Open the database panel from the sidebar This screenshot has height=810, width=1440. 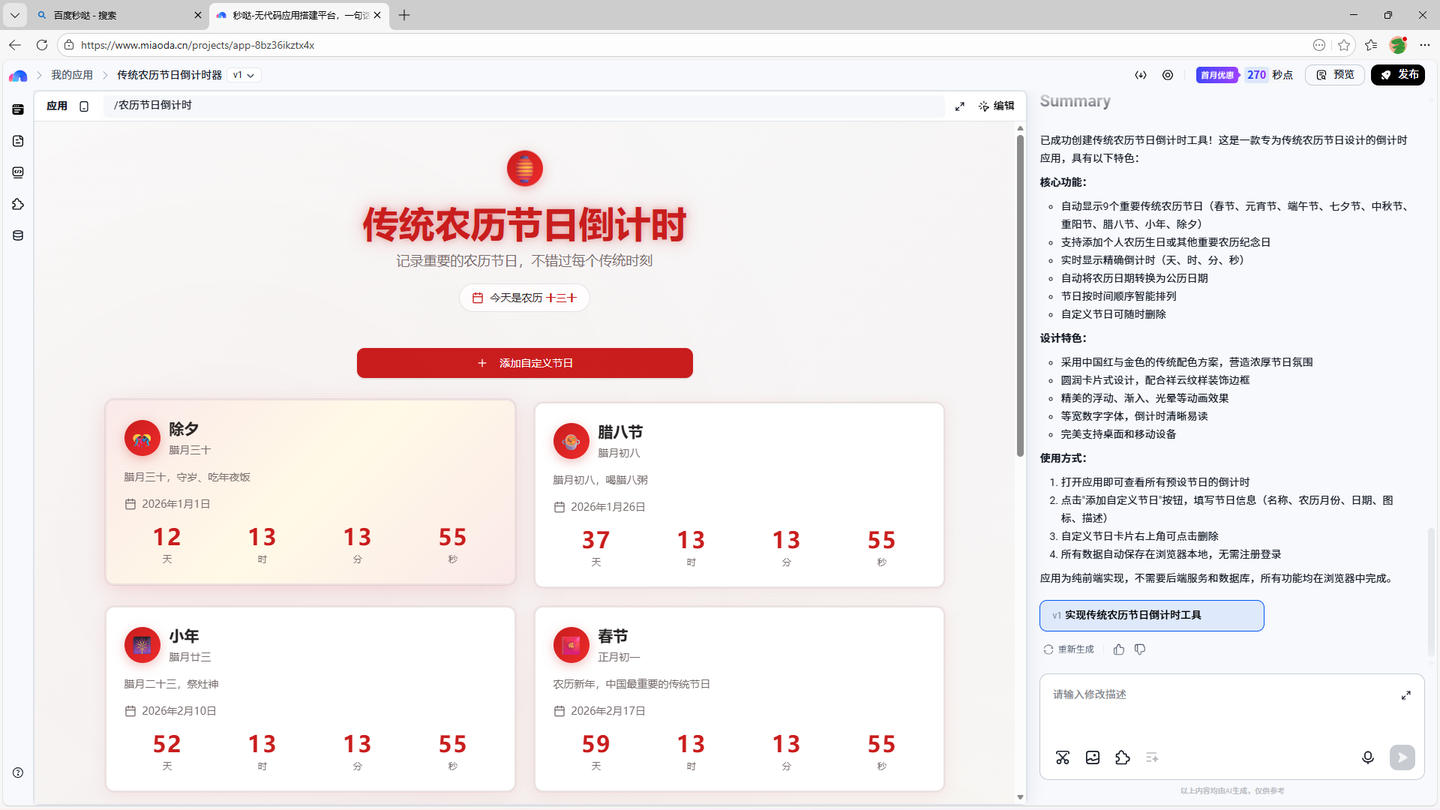(17, 235)
